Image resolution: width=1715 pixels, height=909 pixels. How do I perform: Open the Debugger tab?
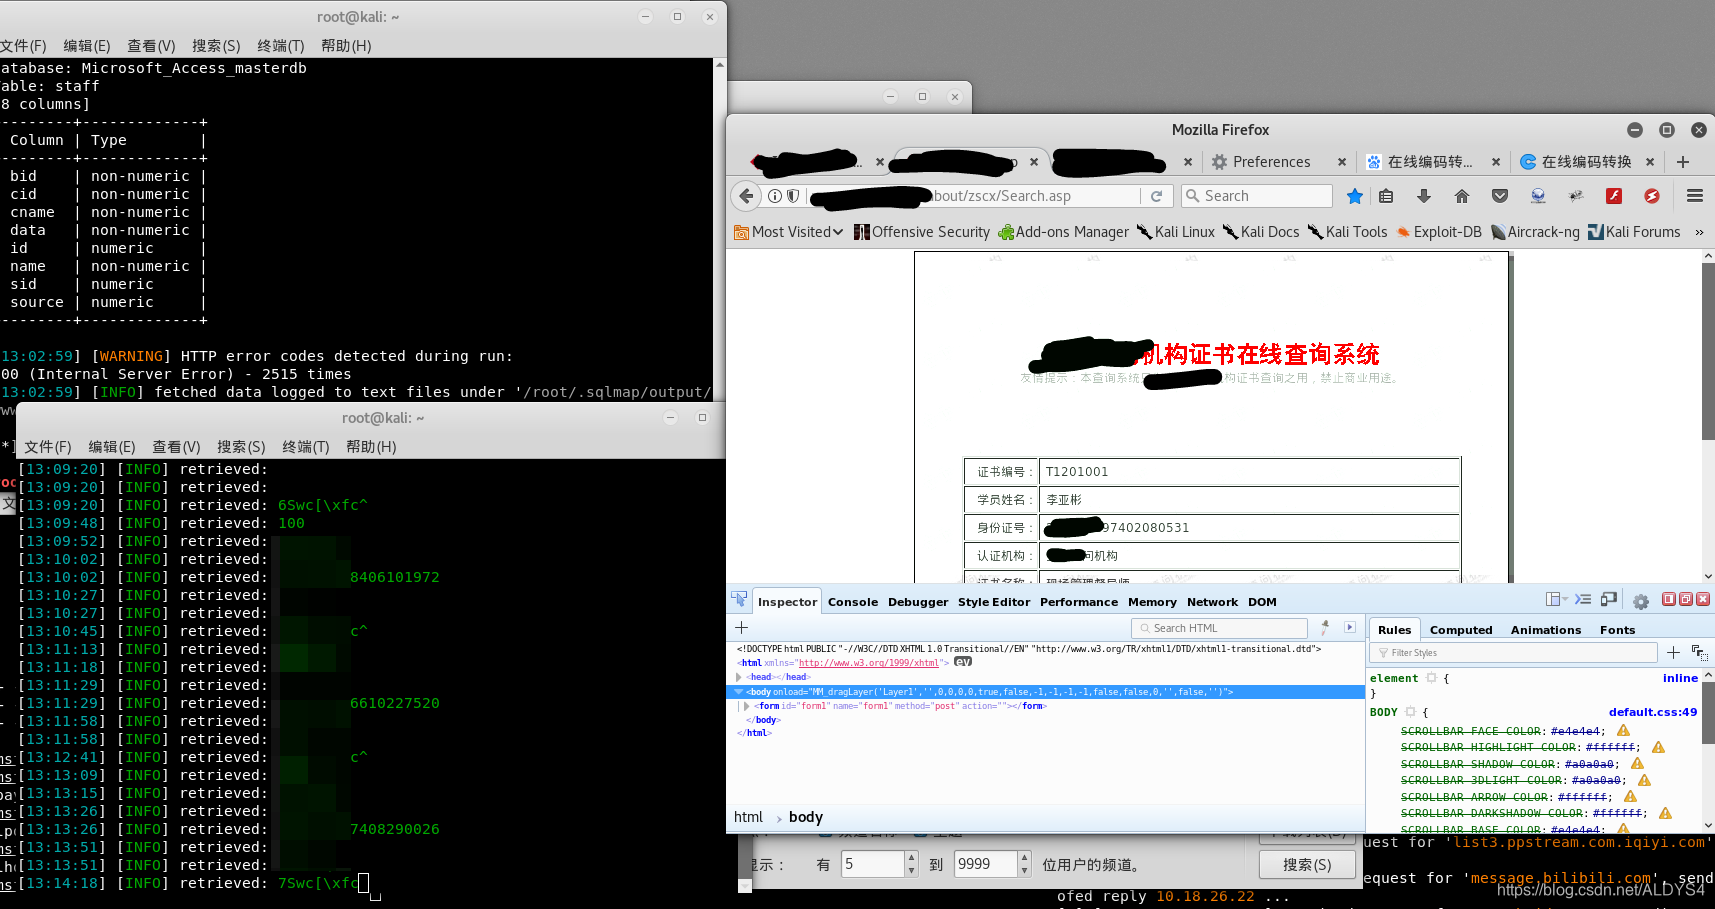[x=918, y=602]
